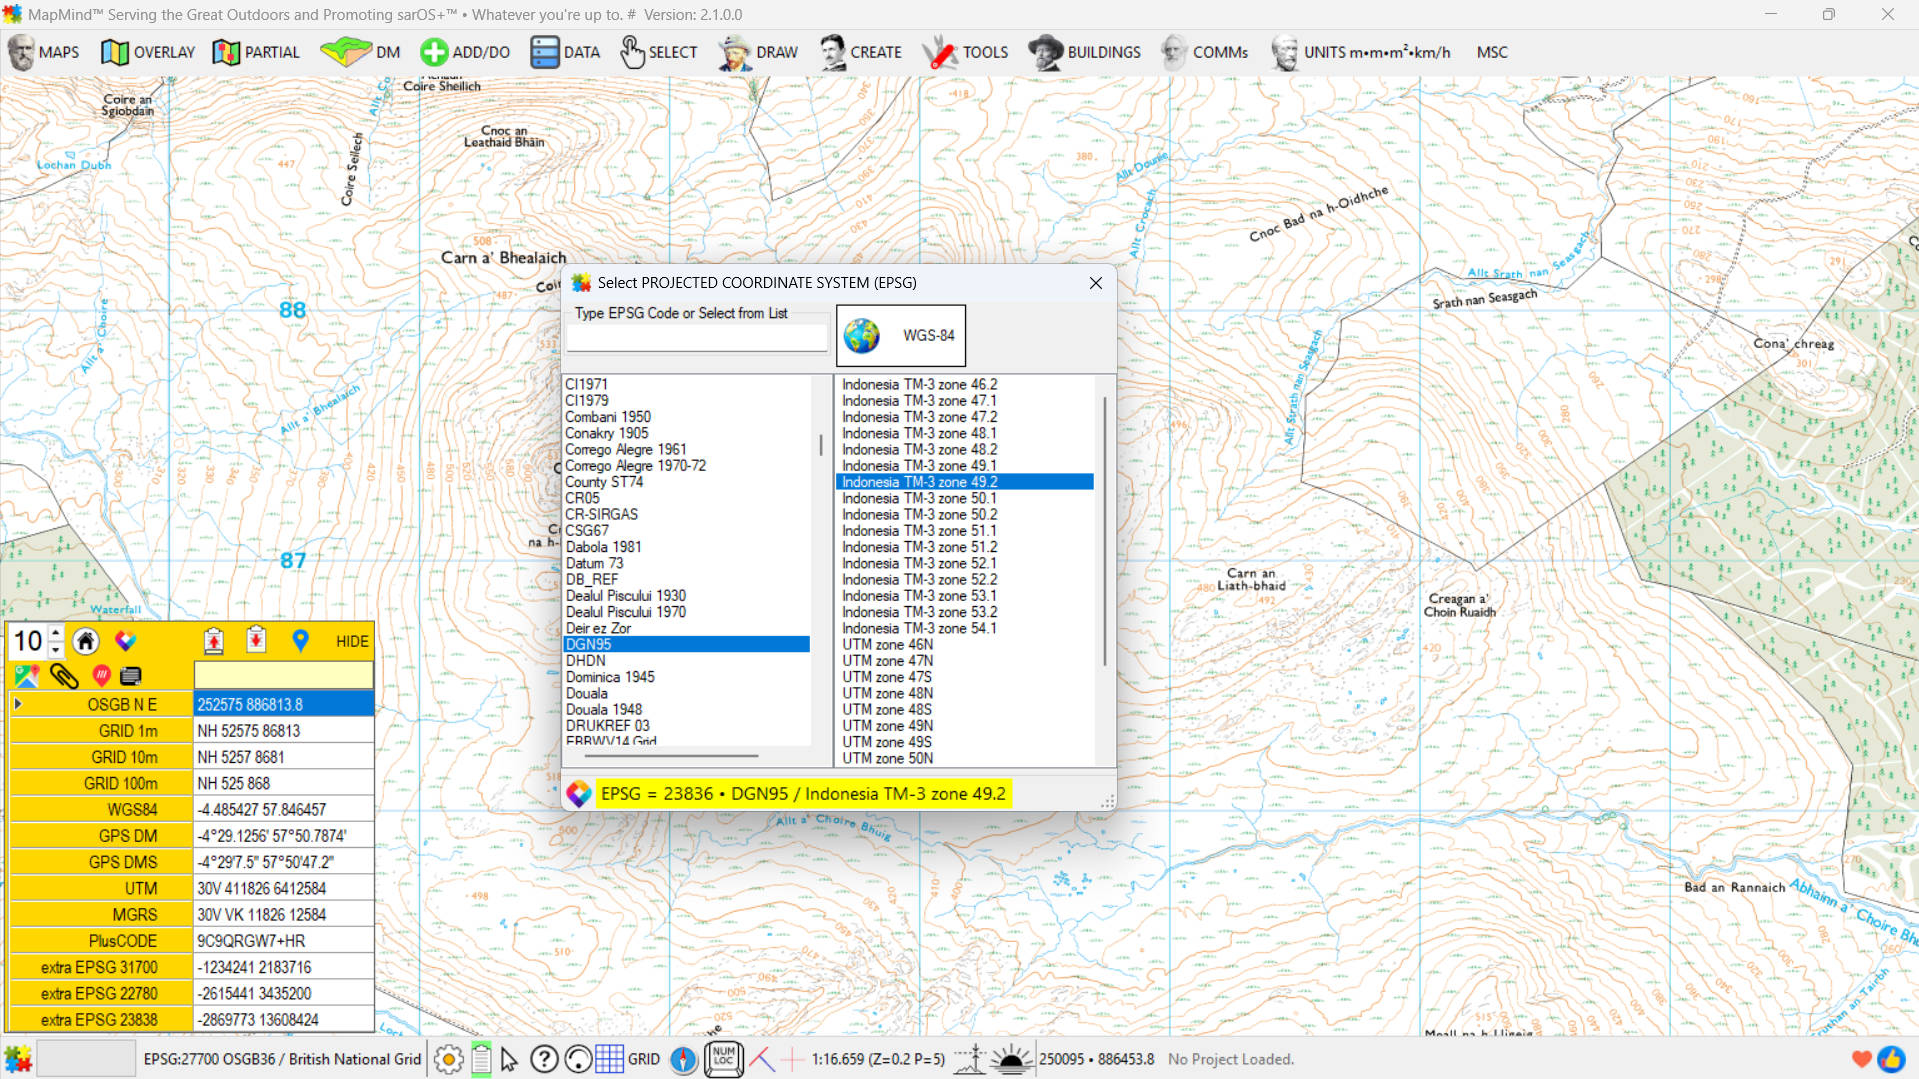Viewport: 1919px width, 1079px height.
Task: Decrease the coordinate panel spinner value
Action: pyautogui.click(x=56, y=650)
